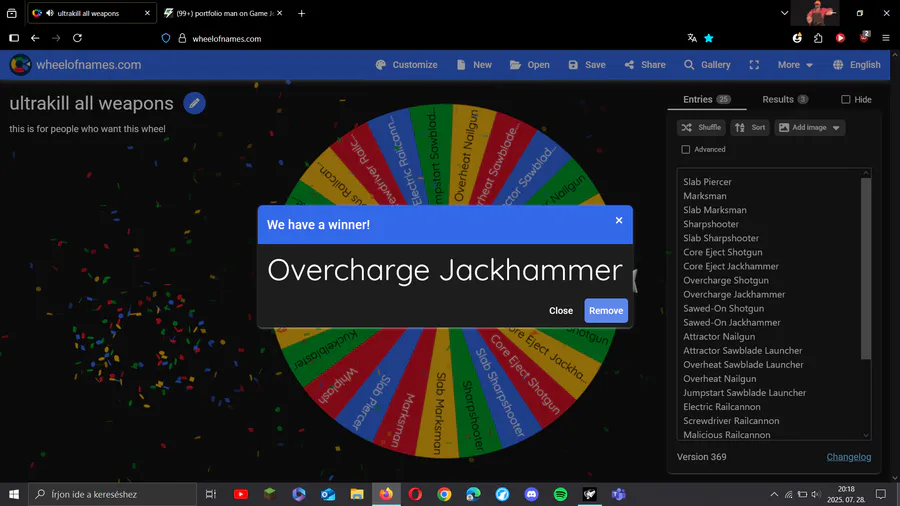Open the Firefox application menu
Screen dimensions: 900x506
(886, 38)
